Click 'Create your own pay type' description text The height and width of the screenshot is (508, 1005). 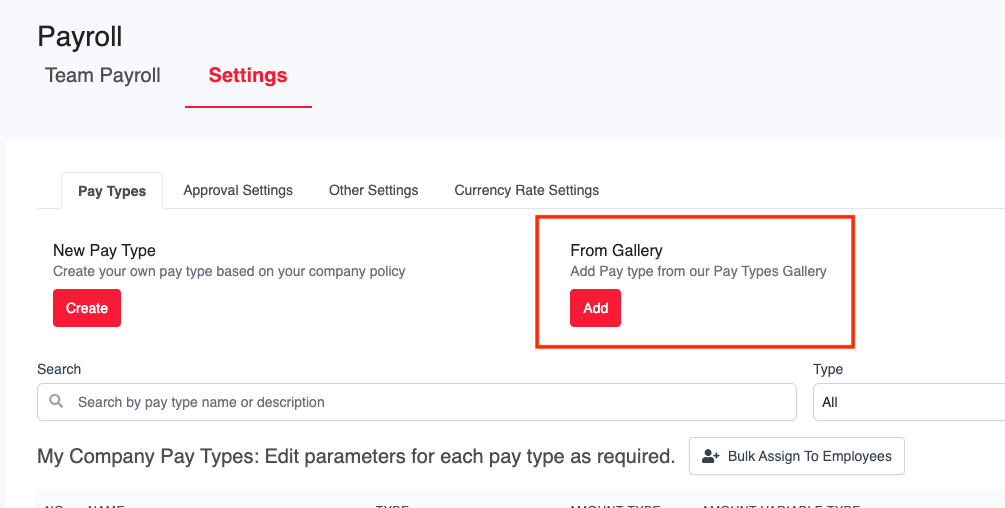pos(229,271)
